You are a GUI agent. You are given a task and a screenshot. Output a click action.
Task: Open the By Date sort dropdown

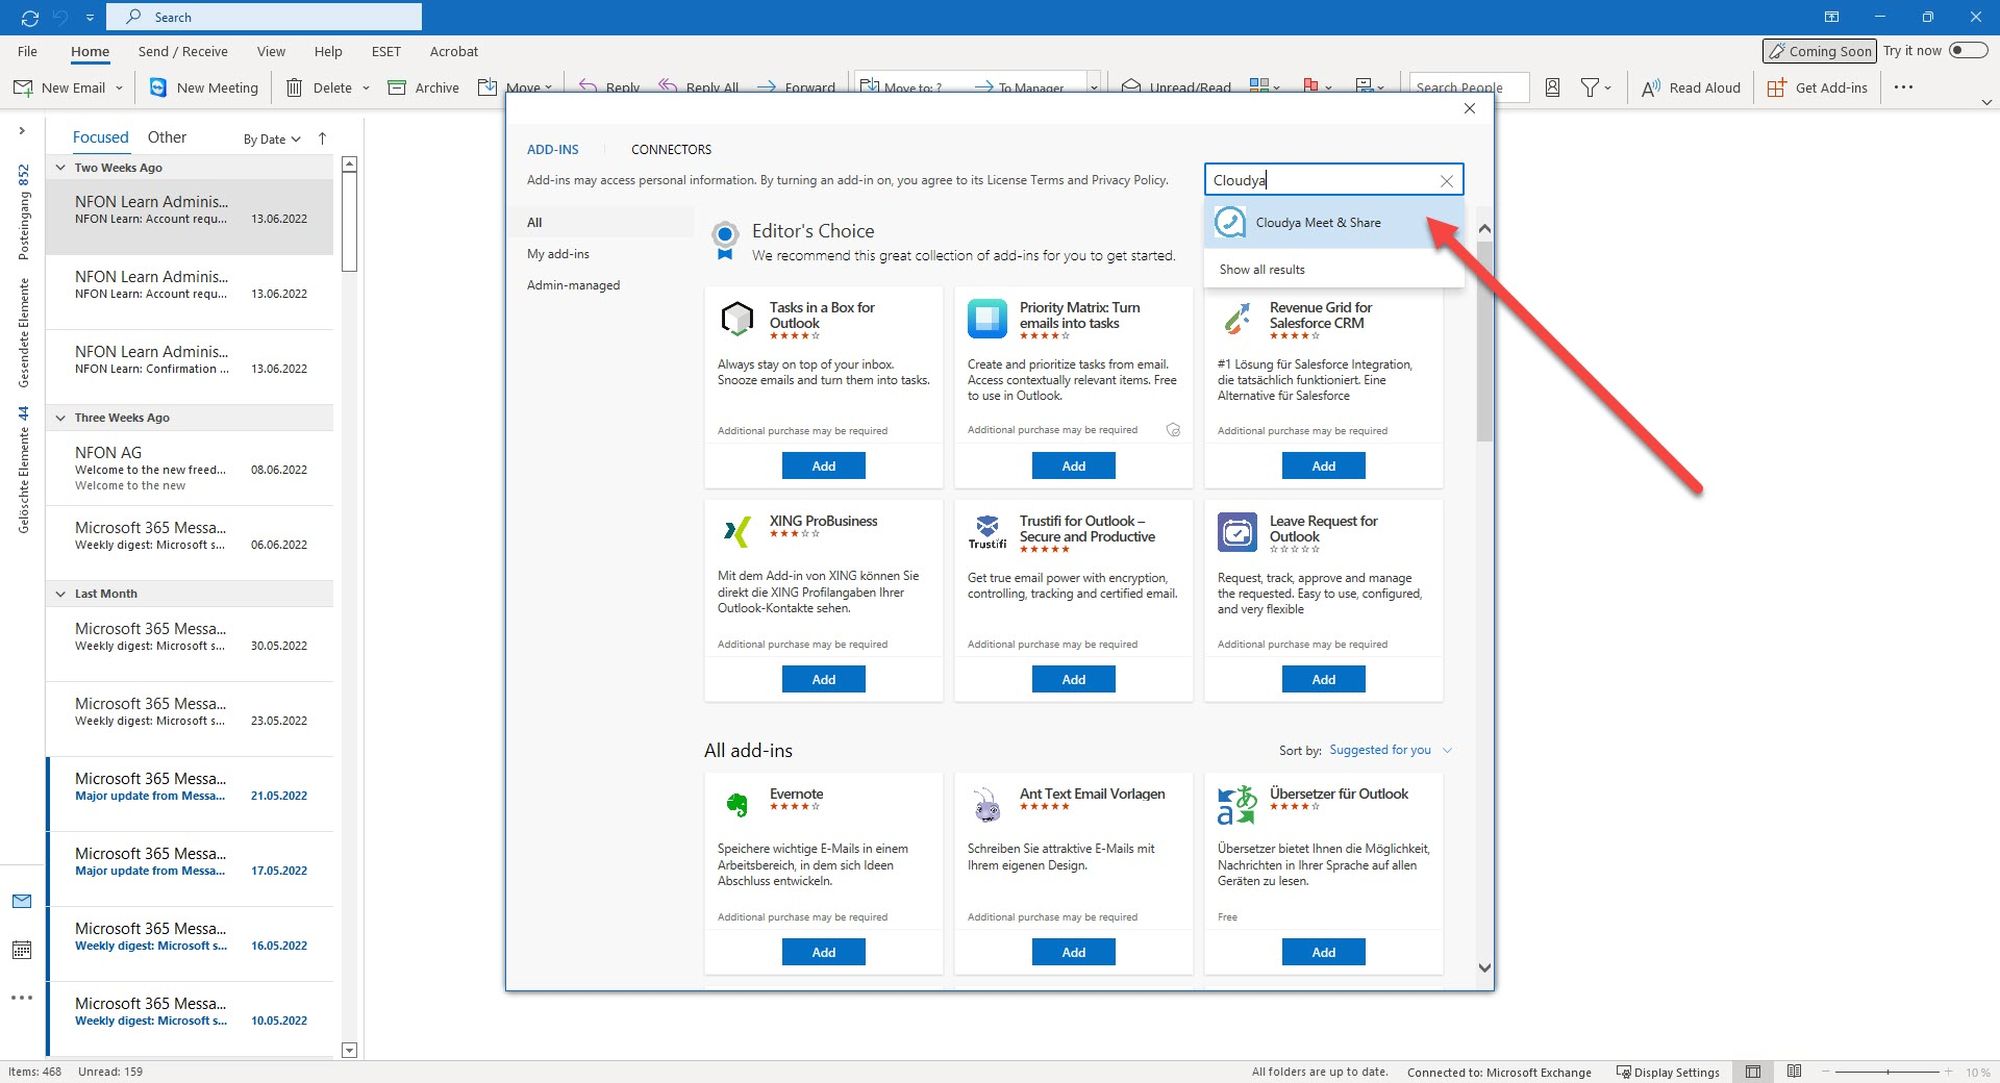pos(272,139)
